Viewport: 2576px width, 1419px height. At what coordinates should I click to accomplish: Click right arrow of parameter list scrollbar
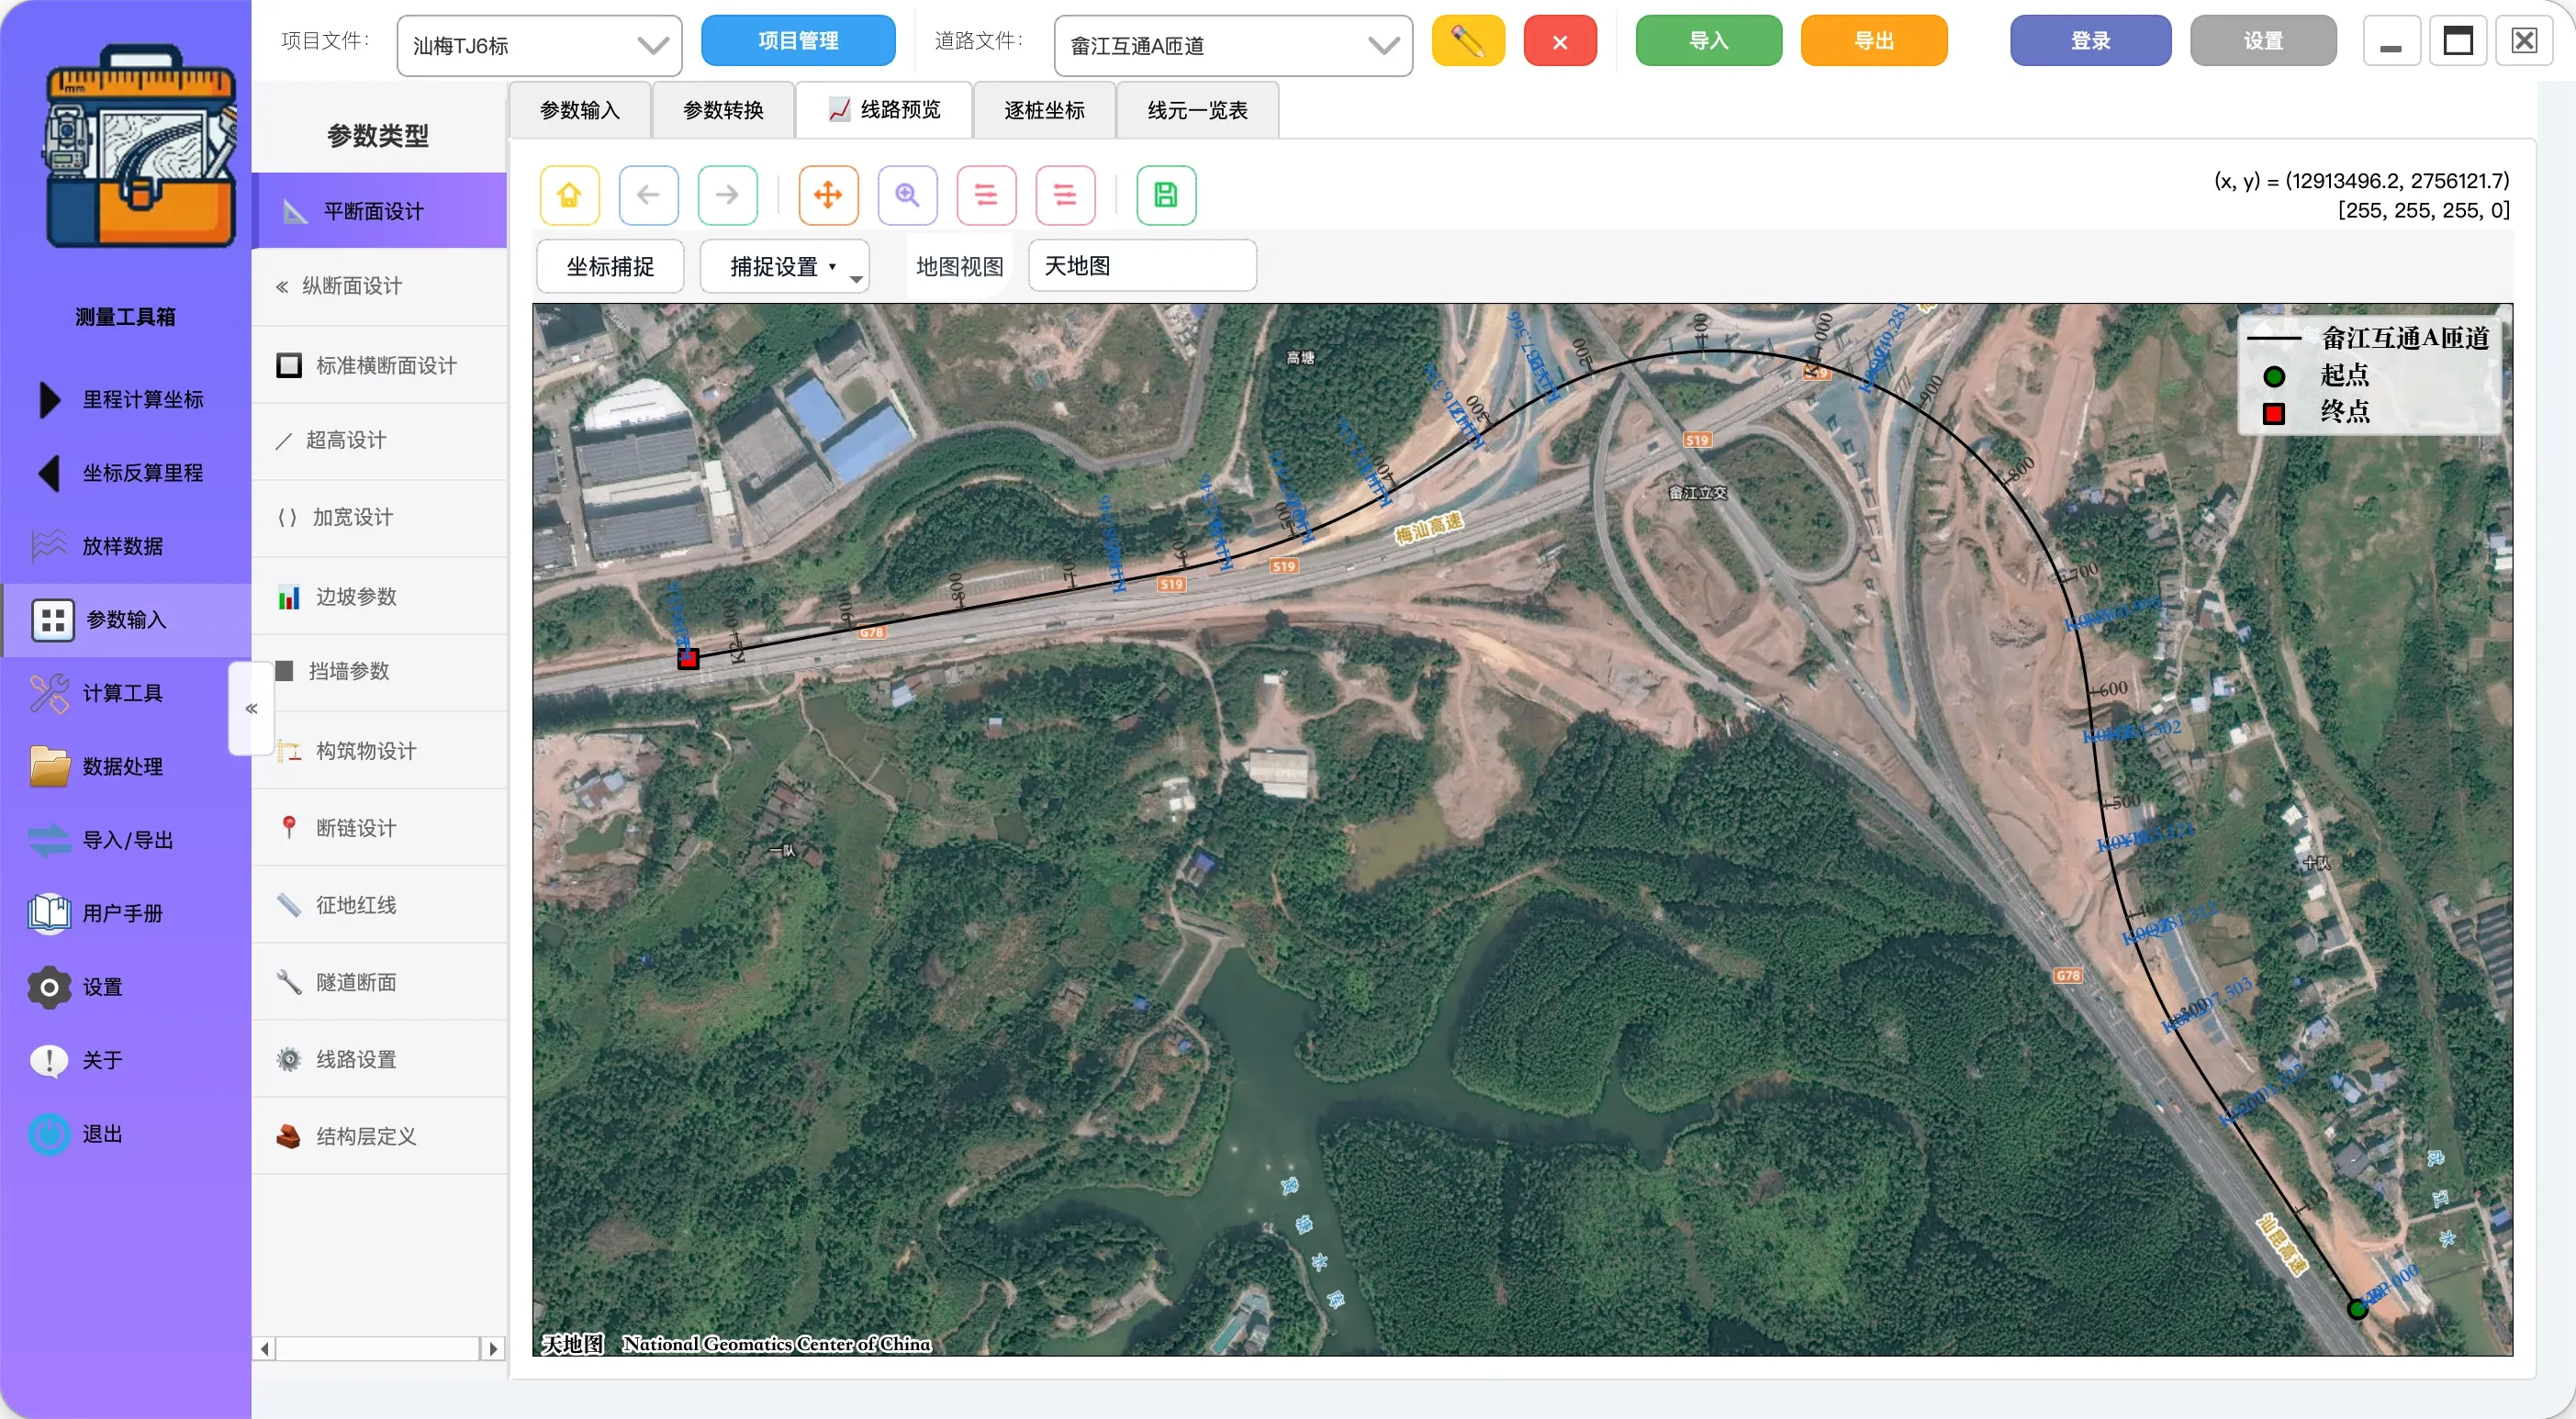tap(493, 1348)
